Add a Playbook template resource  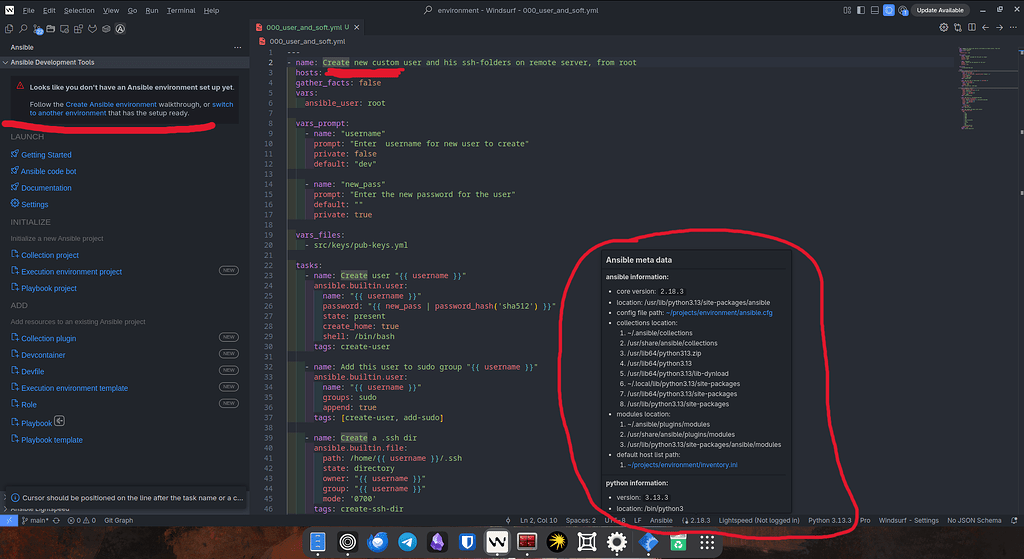click(52, 440)
